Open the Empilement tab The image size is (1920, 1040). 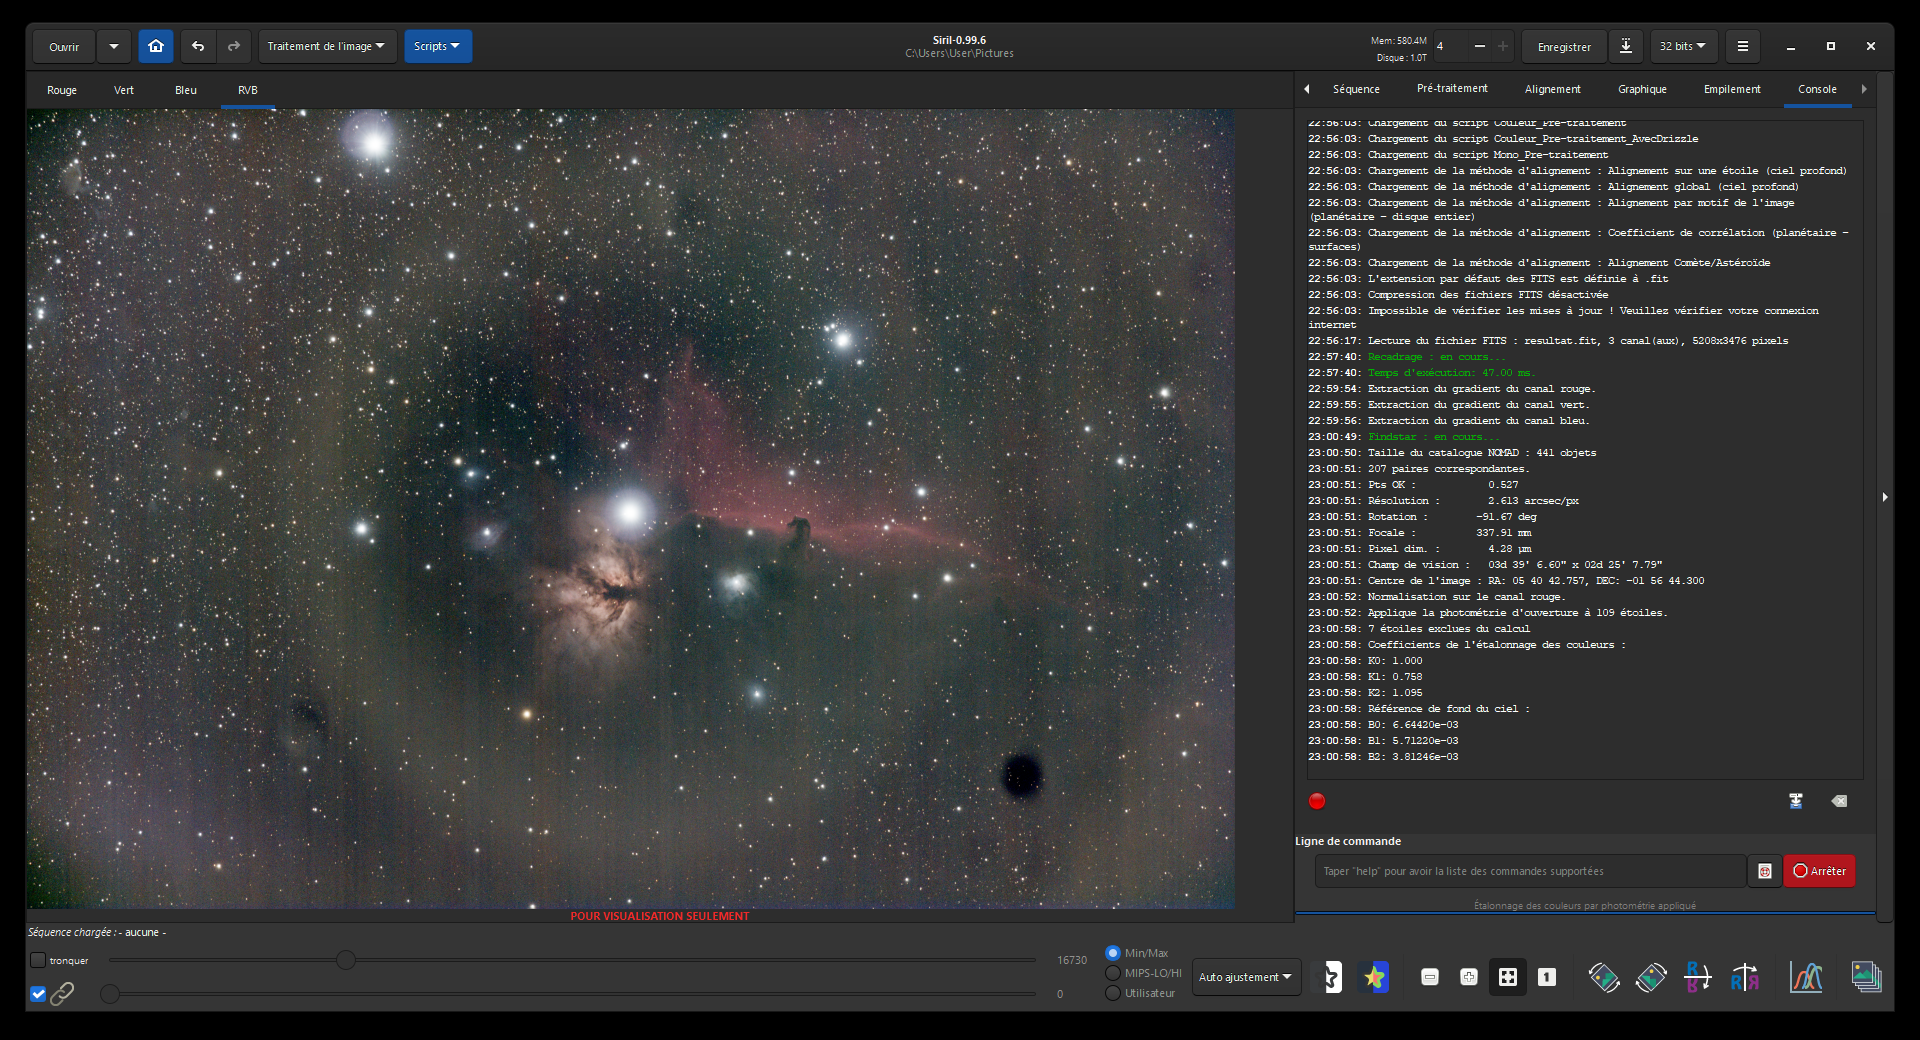click(x=1732, y=89)
